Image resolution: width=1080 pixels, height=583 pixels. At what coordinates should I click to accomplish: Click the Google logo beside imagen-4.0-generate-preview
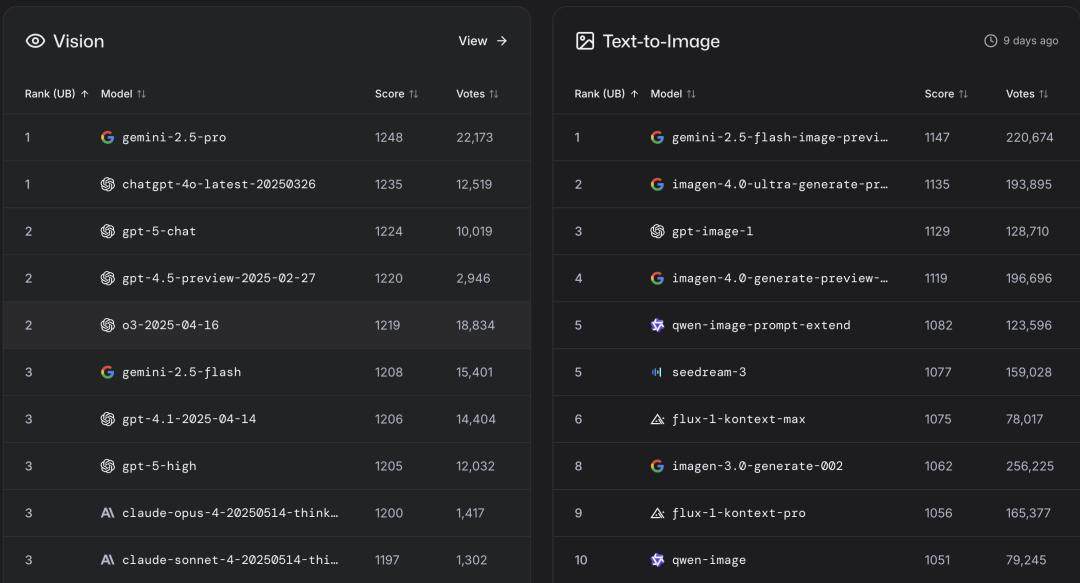[657, 278]
